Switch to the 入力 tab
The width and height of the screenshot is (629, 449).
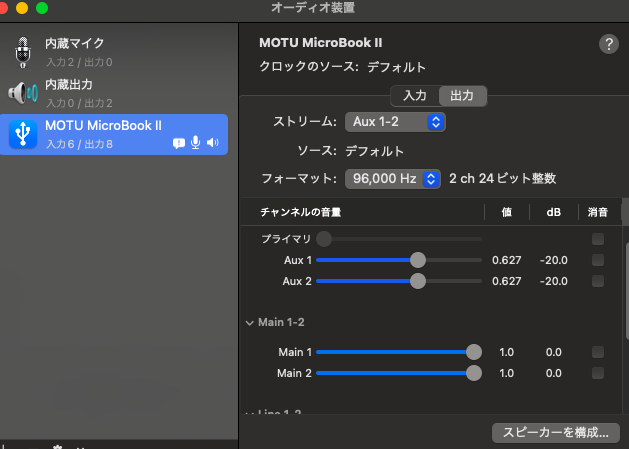coord(415,95)
